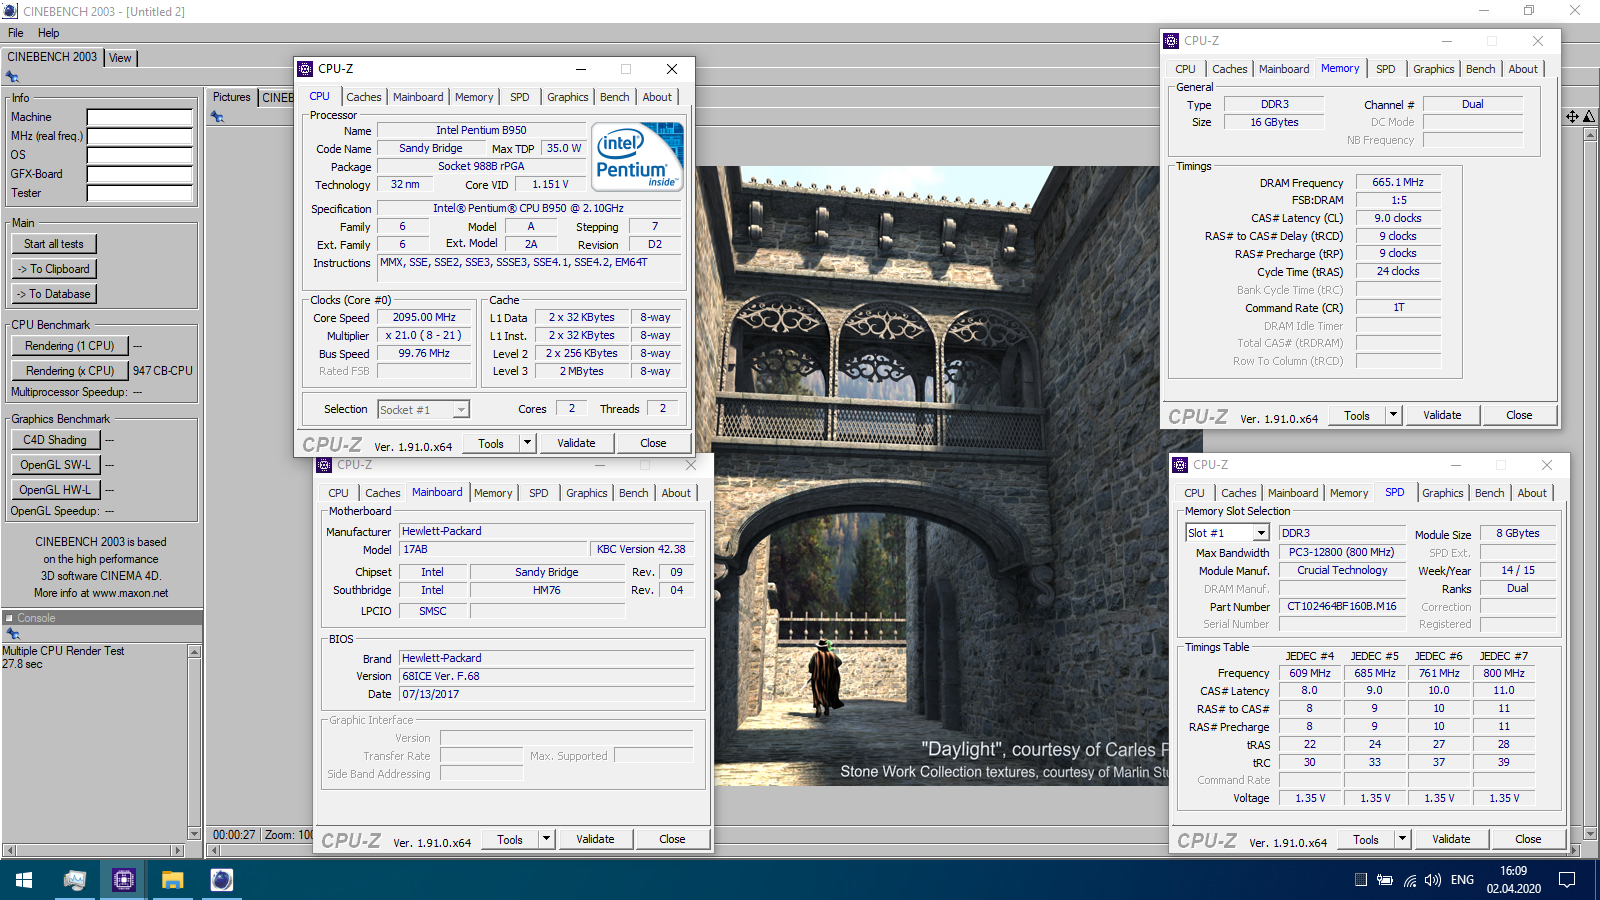This screenshot has width=1600, height=900.
Task: Switch to the View tab in Cinebench
Action: point(120,58)
